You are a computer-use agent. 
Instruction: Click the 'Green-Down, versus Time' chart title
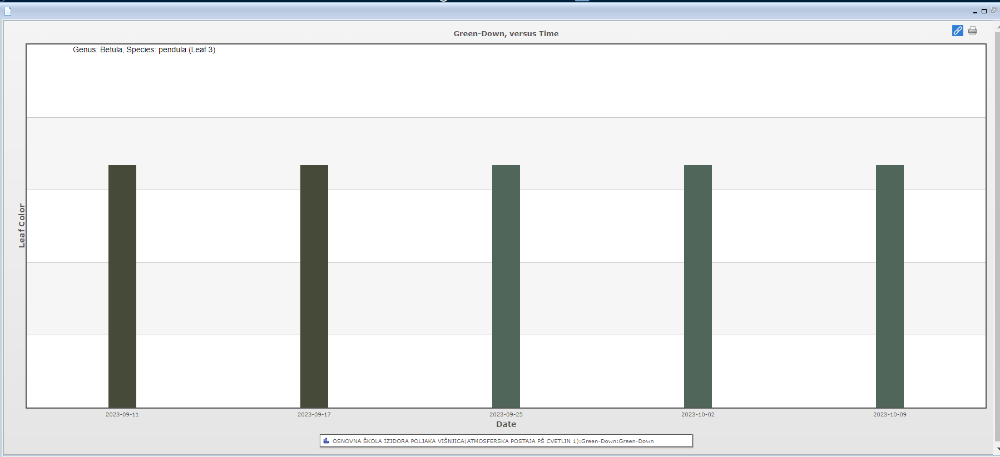(506, 33)
